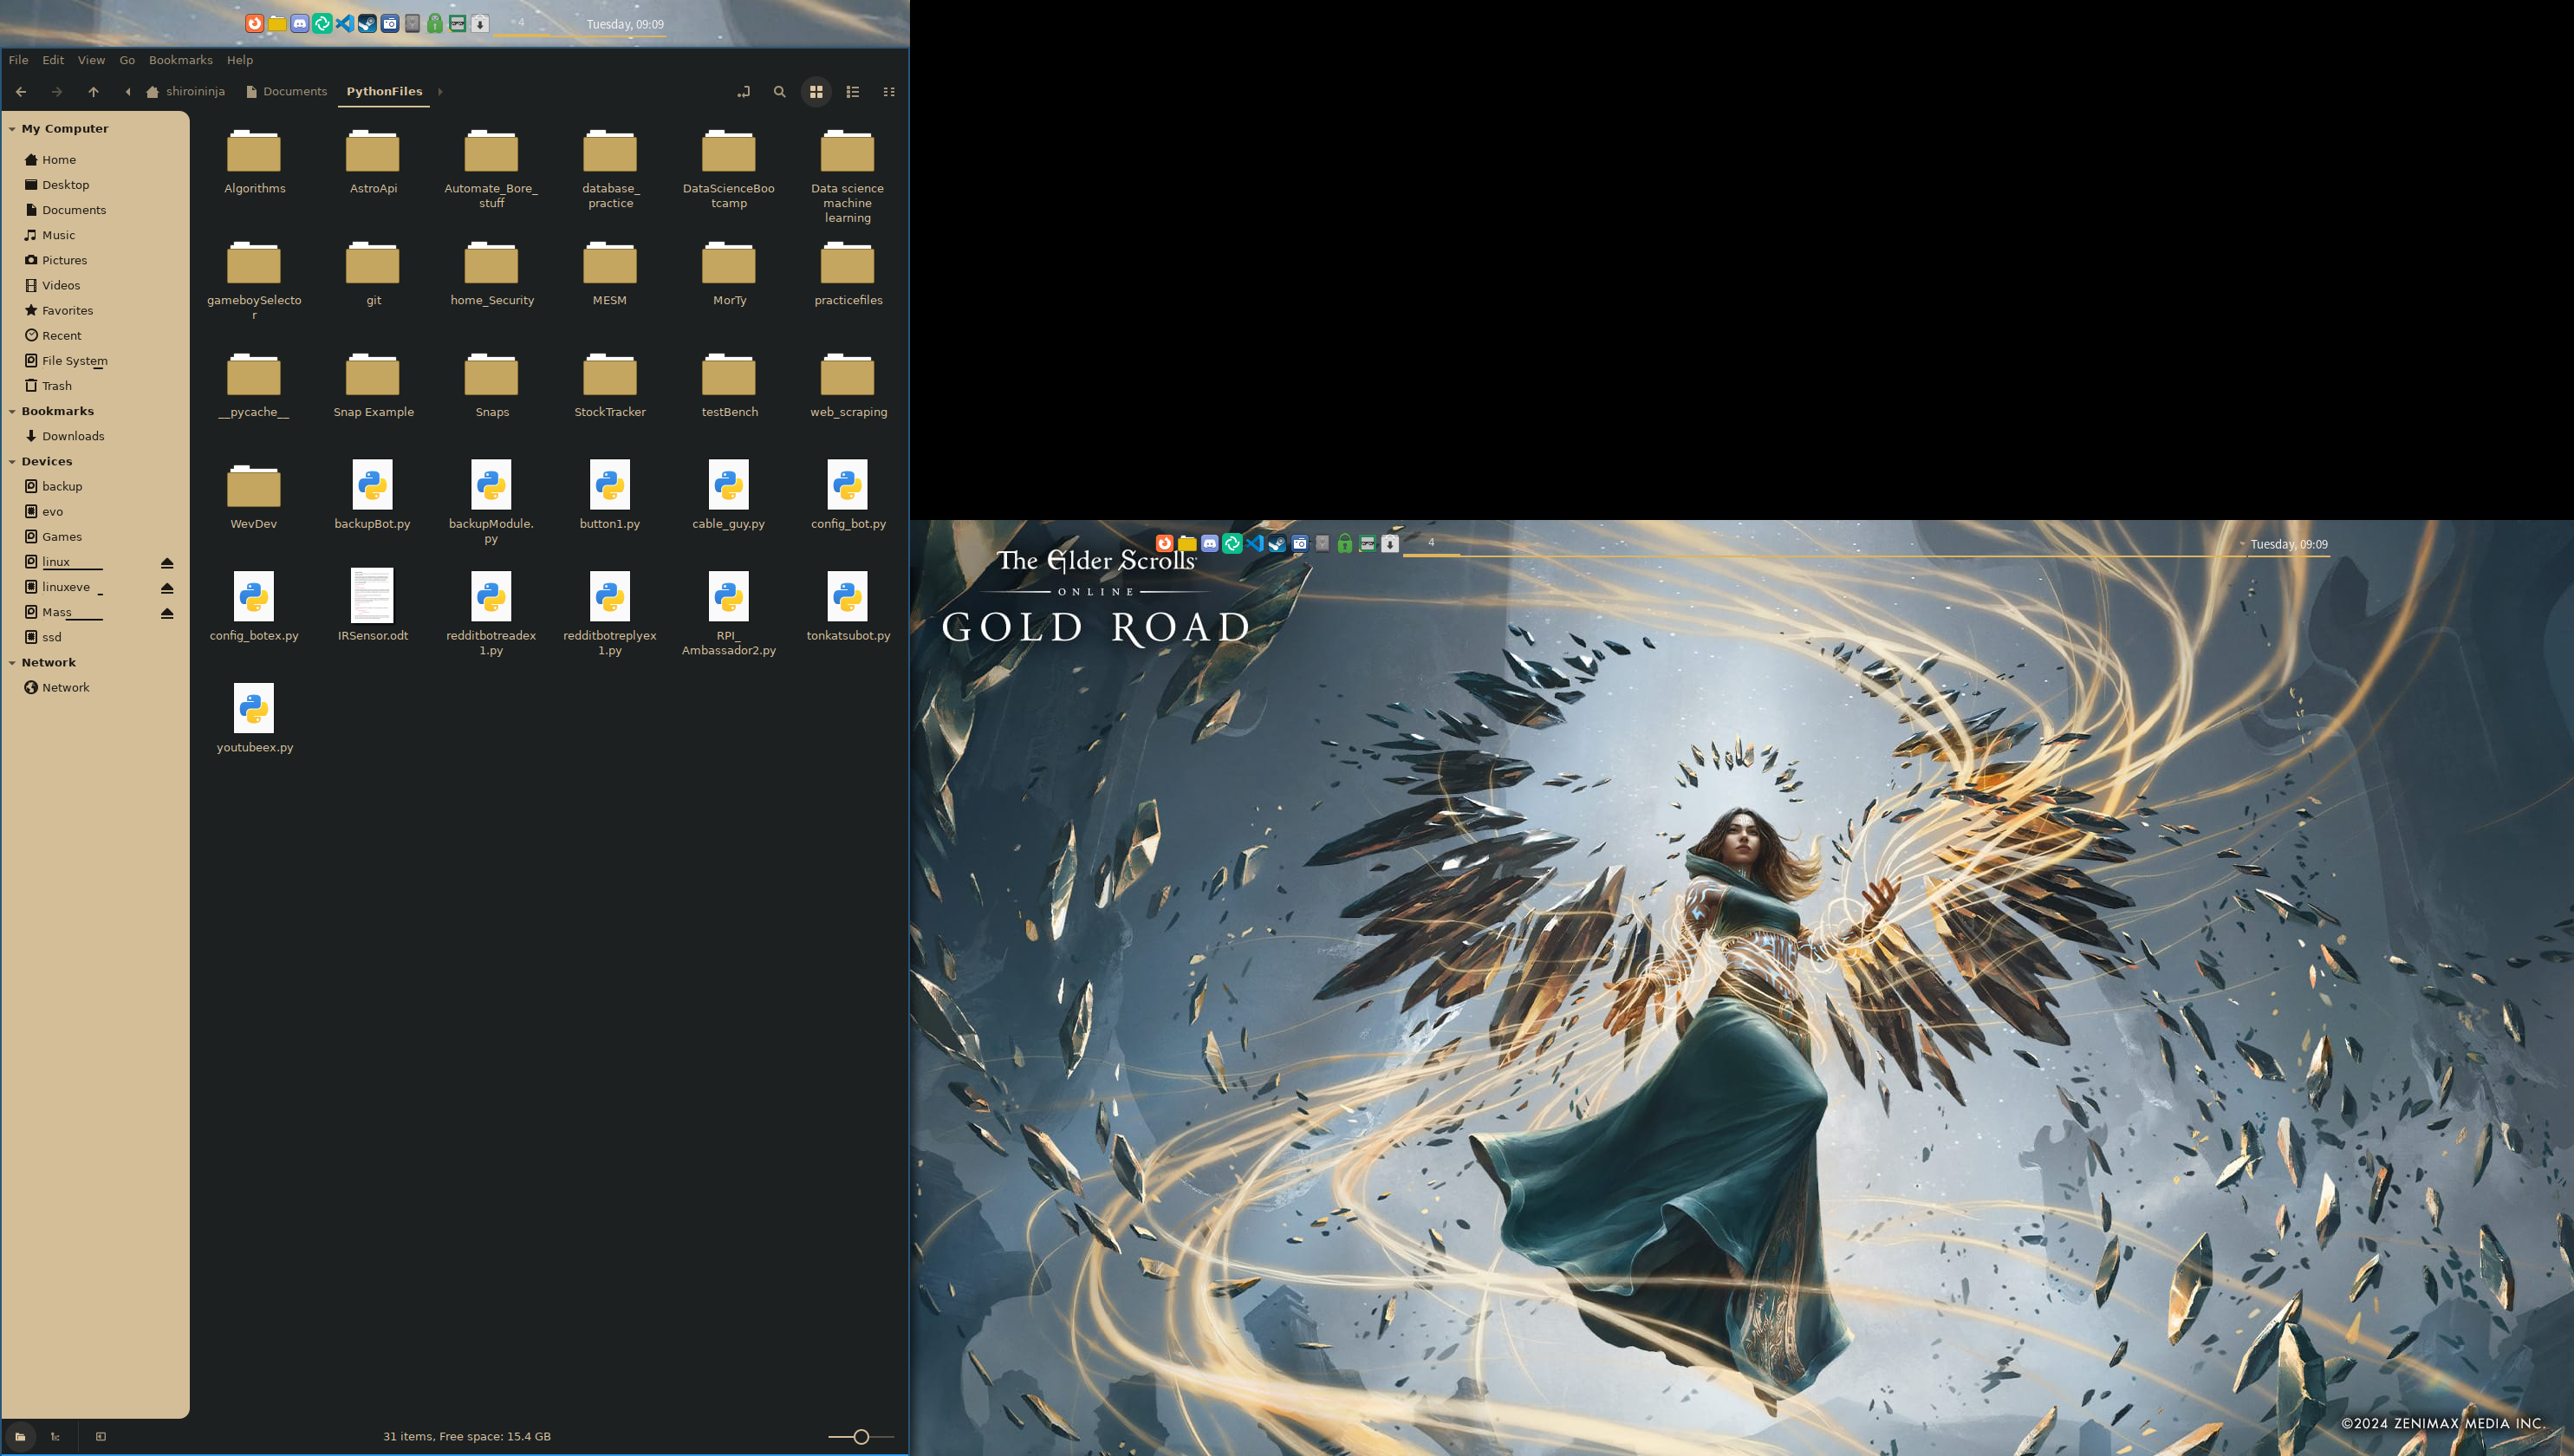Toggle location entry path button
Screen dimensions: 2574x1456
743,92
